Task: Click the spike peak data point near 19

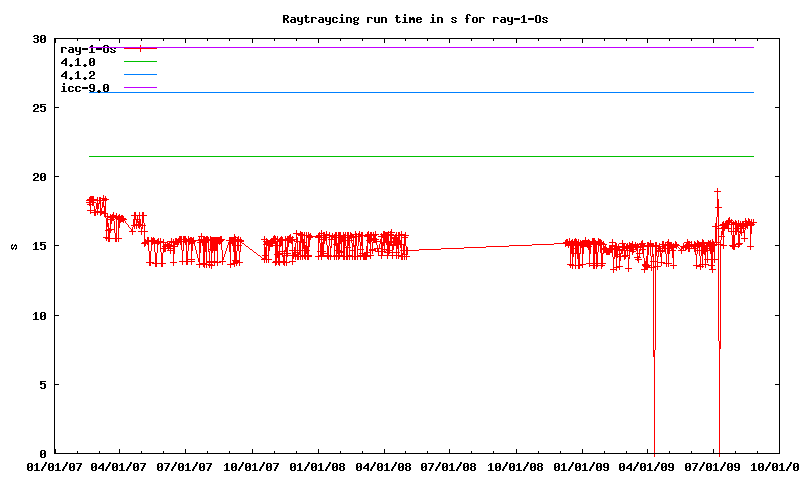Action: tap(717, 191)
